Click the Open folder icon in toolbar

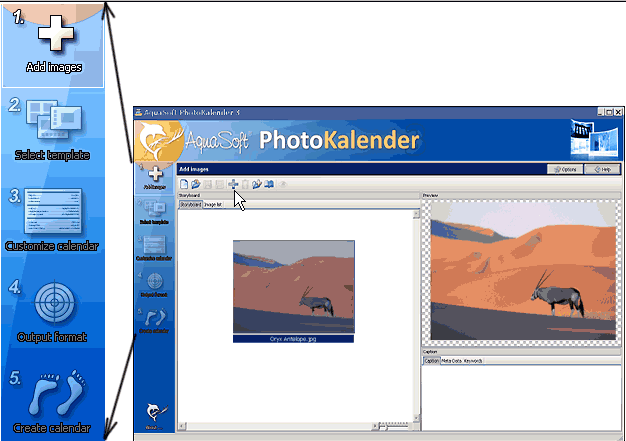pos(196,184)
